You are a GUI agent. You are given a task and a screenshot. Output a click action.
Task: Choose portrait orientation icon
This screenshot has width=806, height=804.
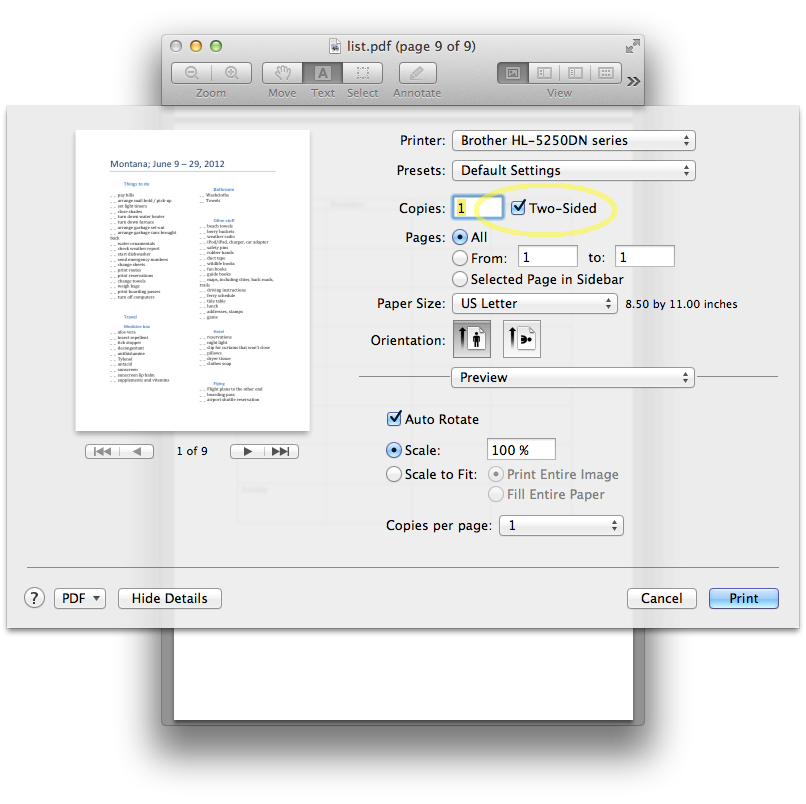[472, 339]
